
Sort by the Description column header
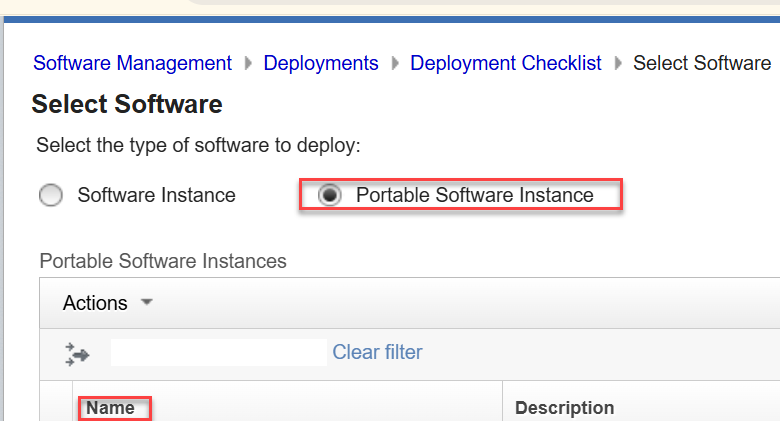pos(564,408)
